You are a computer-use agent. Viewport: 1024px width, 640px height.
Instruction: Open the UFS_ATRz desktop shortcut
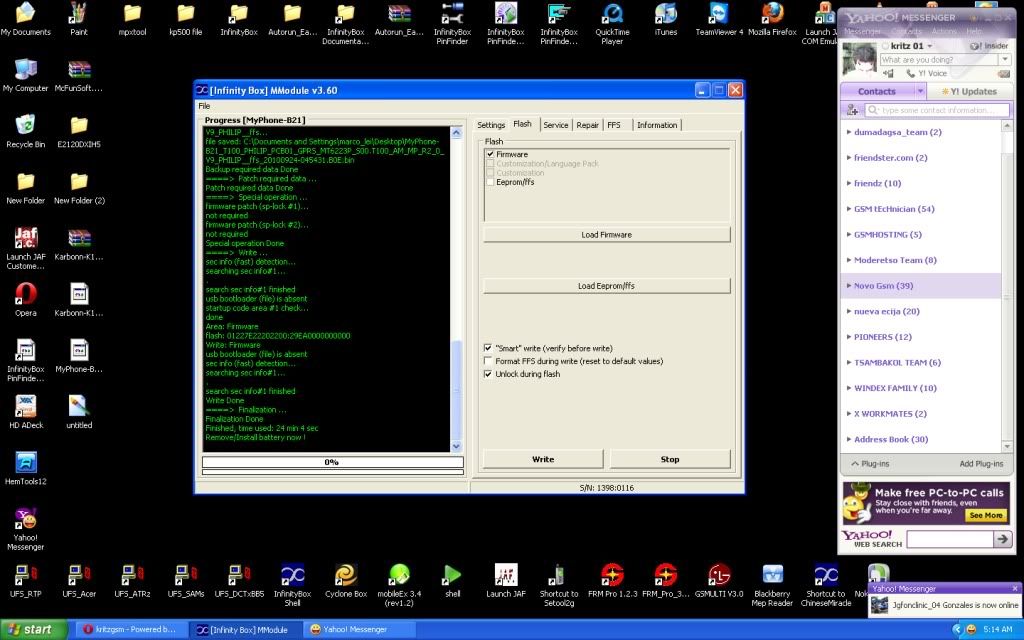(x=132, y=580)
